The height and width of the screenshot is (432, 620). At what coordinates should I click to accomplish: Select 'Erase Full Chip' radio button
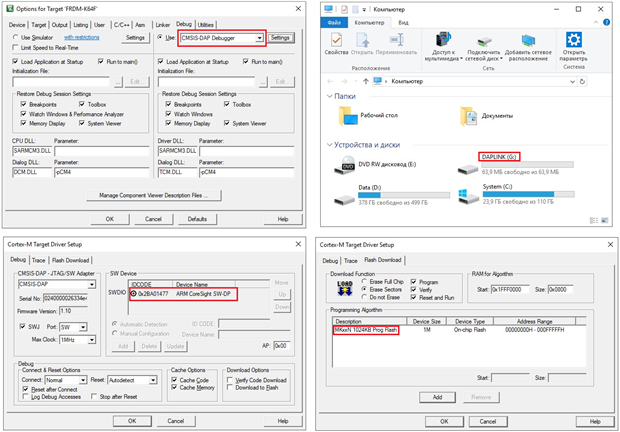(x=365, y=281)
